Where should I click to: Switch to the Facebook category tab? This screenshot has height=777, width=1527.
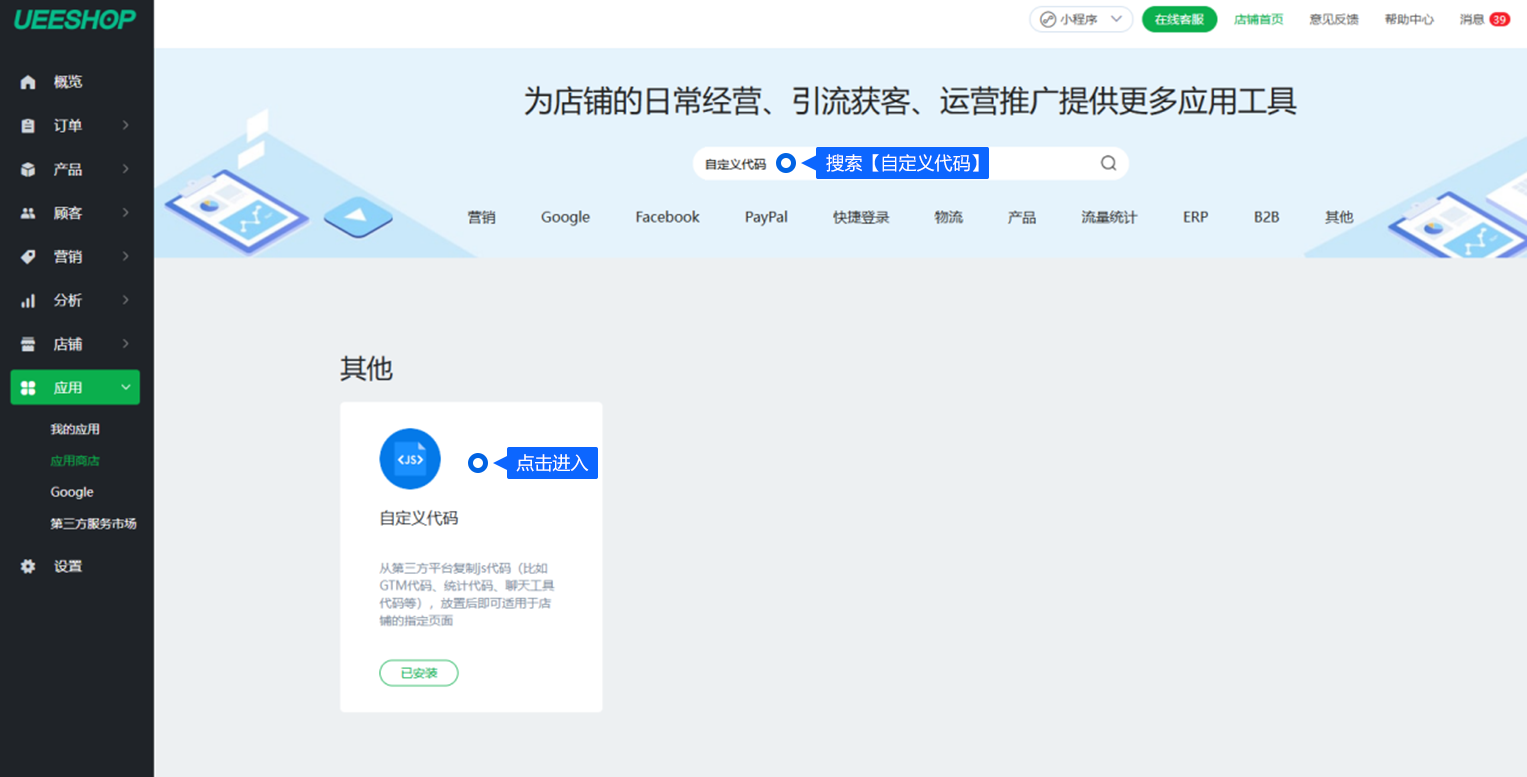click(667, 216)
